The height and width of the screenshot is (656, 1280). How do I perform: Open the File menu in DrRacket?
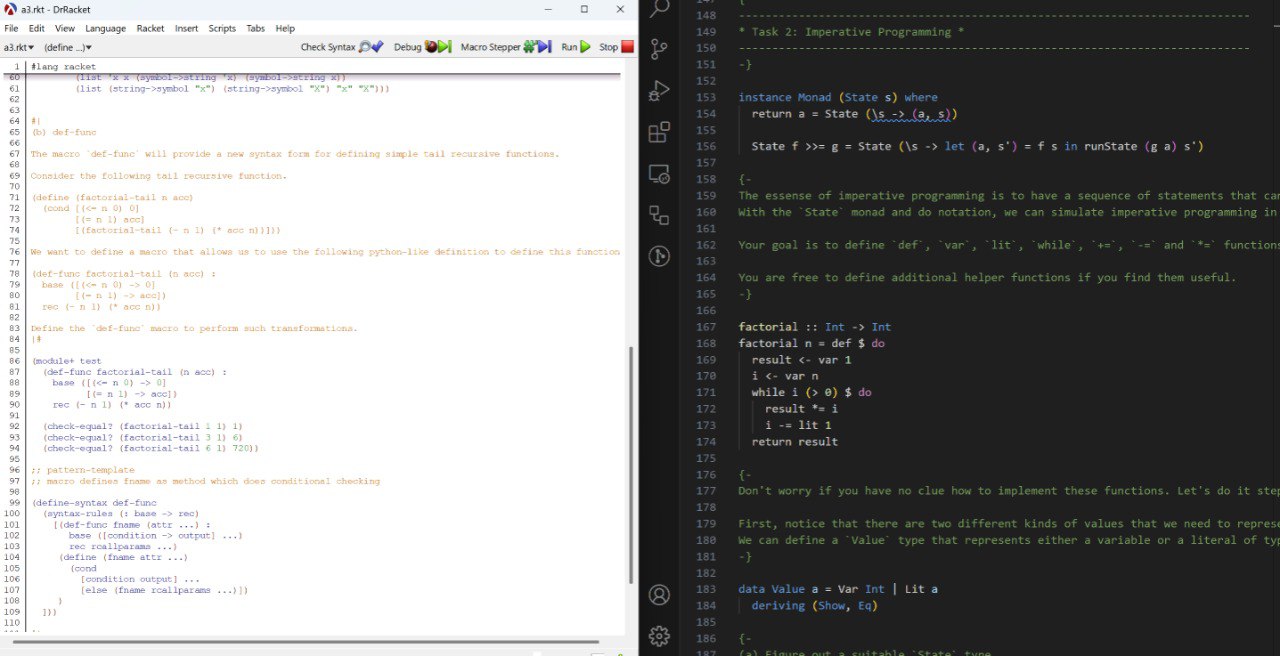[x=11, y=28]
